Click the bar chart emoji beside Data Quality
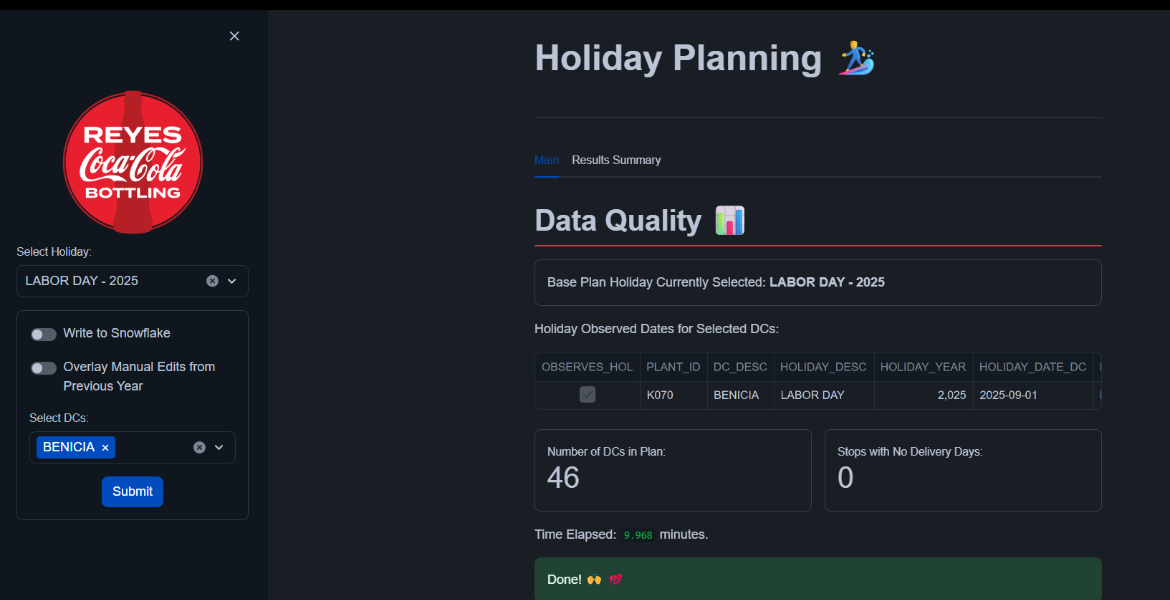1170x600 pixels. pos(730,220)
